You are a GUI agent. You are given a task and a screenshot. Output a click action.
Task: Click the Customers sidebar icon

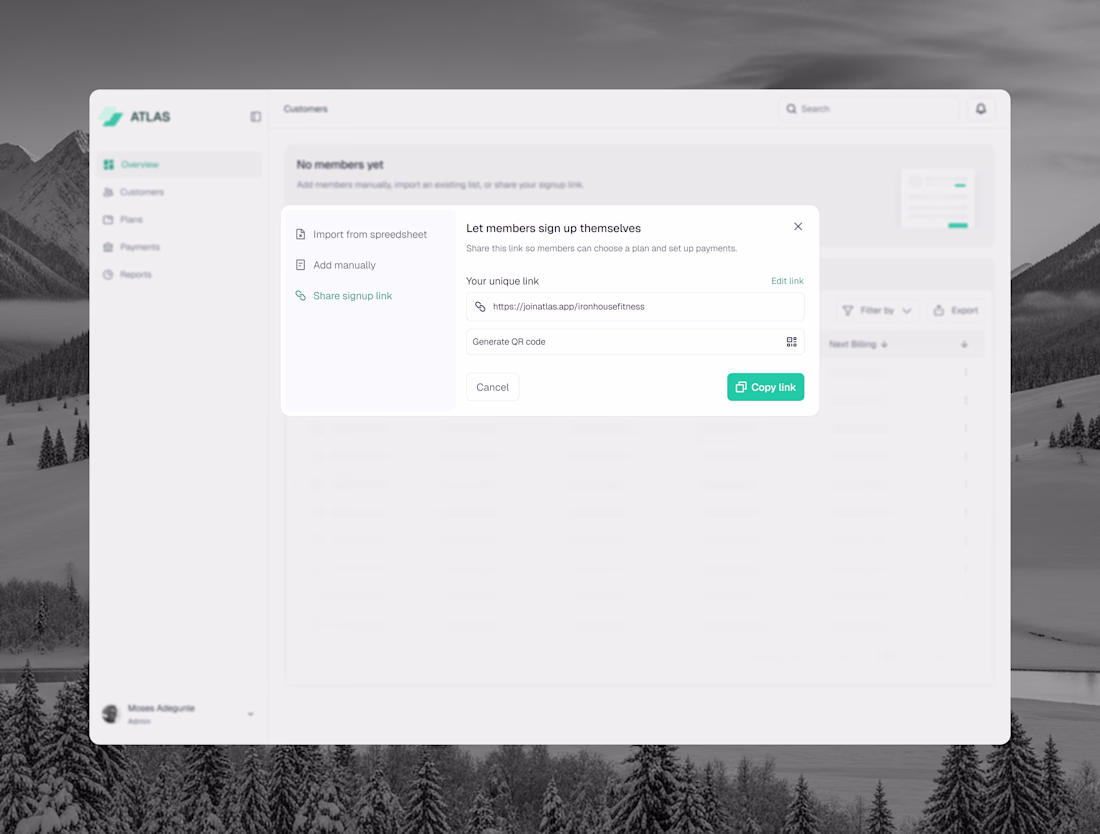[x=108, y=192]
